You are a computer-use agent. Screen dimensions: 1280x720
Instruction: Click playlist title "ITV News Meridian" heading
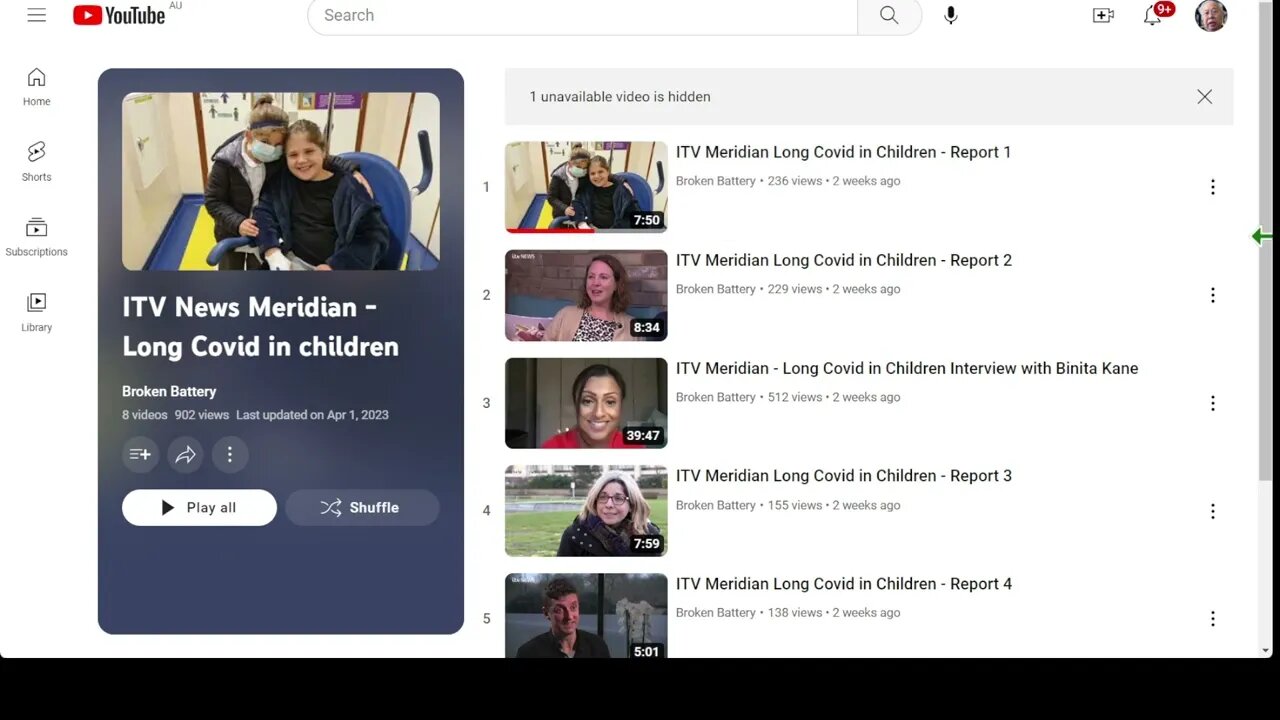(x=260, y=326)
